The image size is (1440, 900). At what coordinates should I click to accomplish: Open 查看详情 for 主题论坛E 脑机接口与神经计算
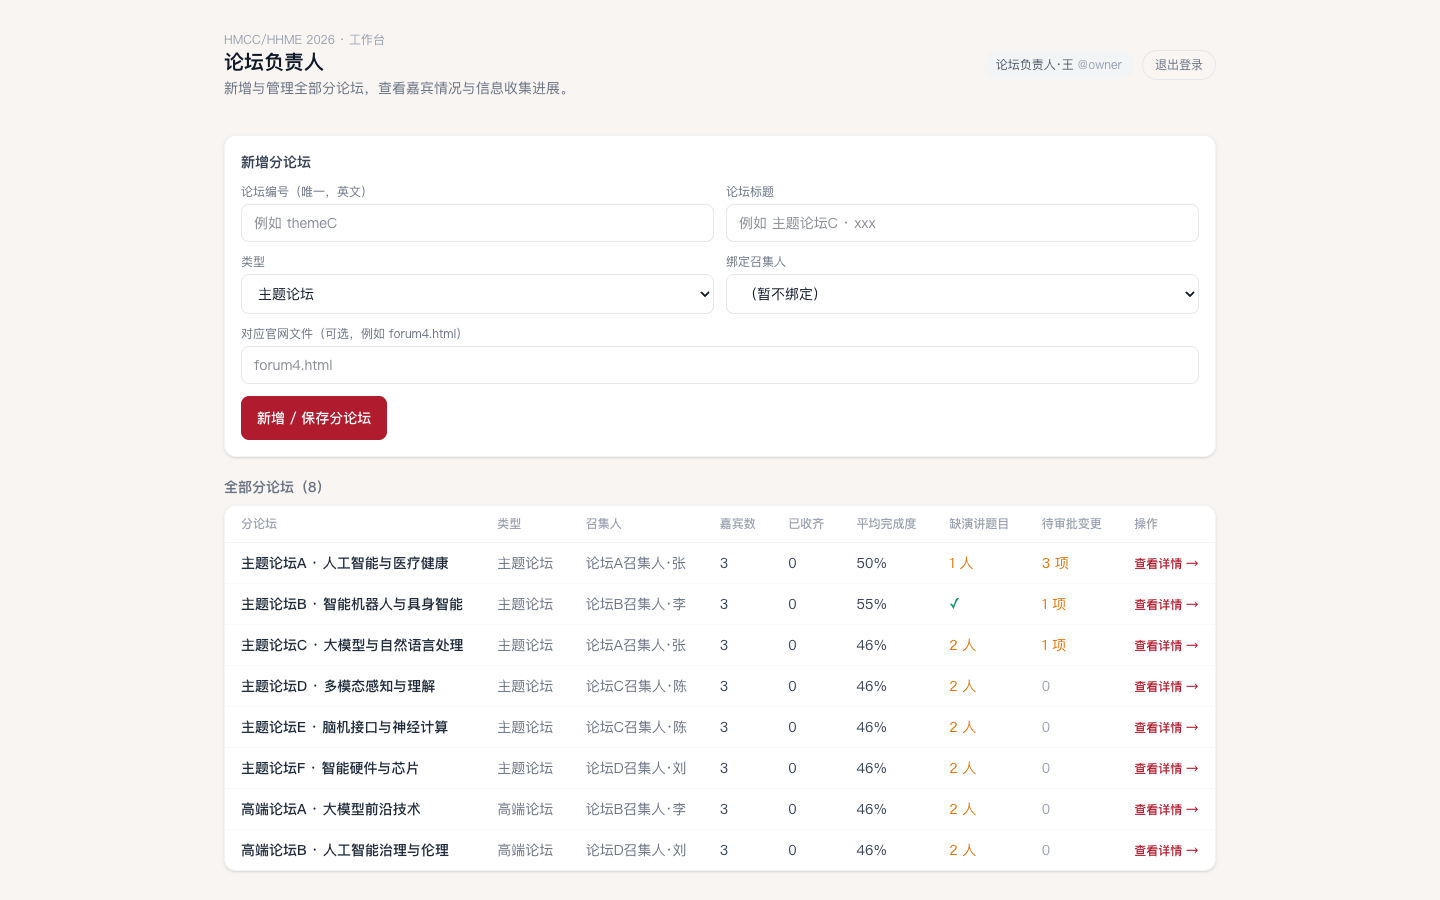[1166, 728]
